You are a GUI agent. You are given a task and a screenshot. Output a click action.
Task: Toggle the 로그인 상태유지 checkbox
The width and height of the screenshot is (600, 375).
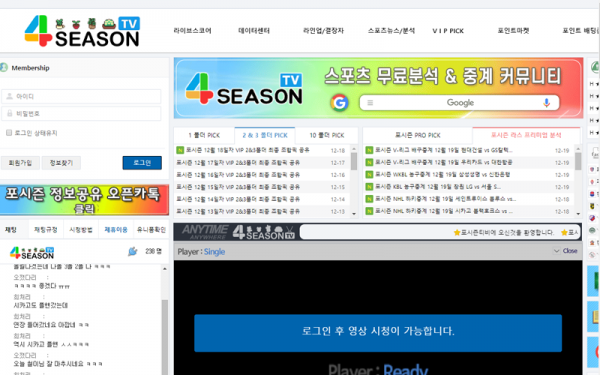[x=9, y=133]
